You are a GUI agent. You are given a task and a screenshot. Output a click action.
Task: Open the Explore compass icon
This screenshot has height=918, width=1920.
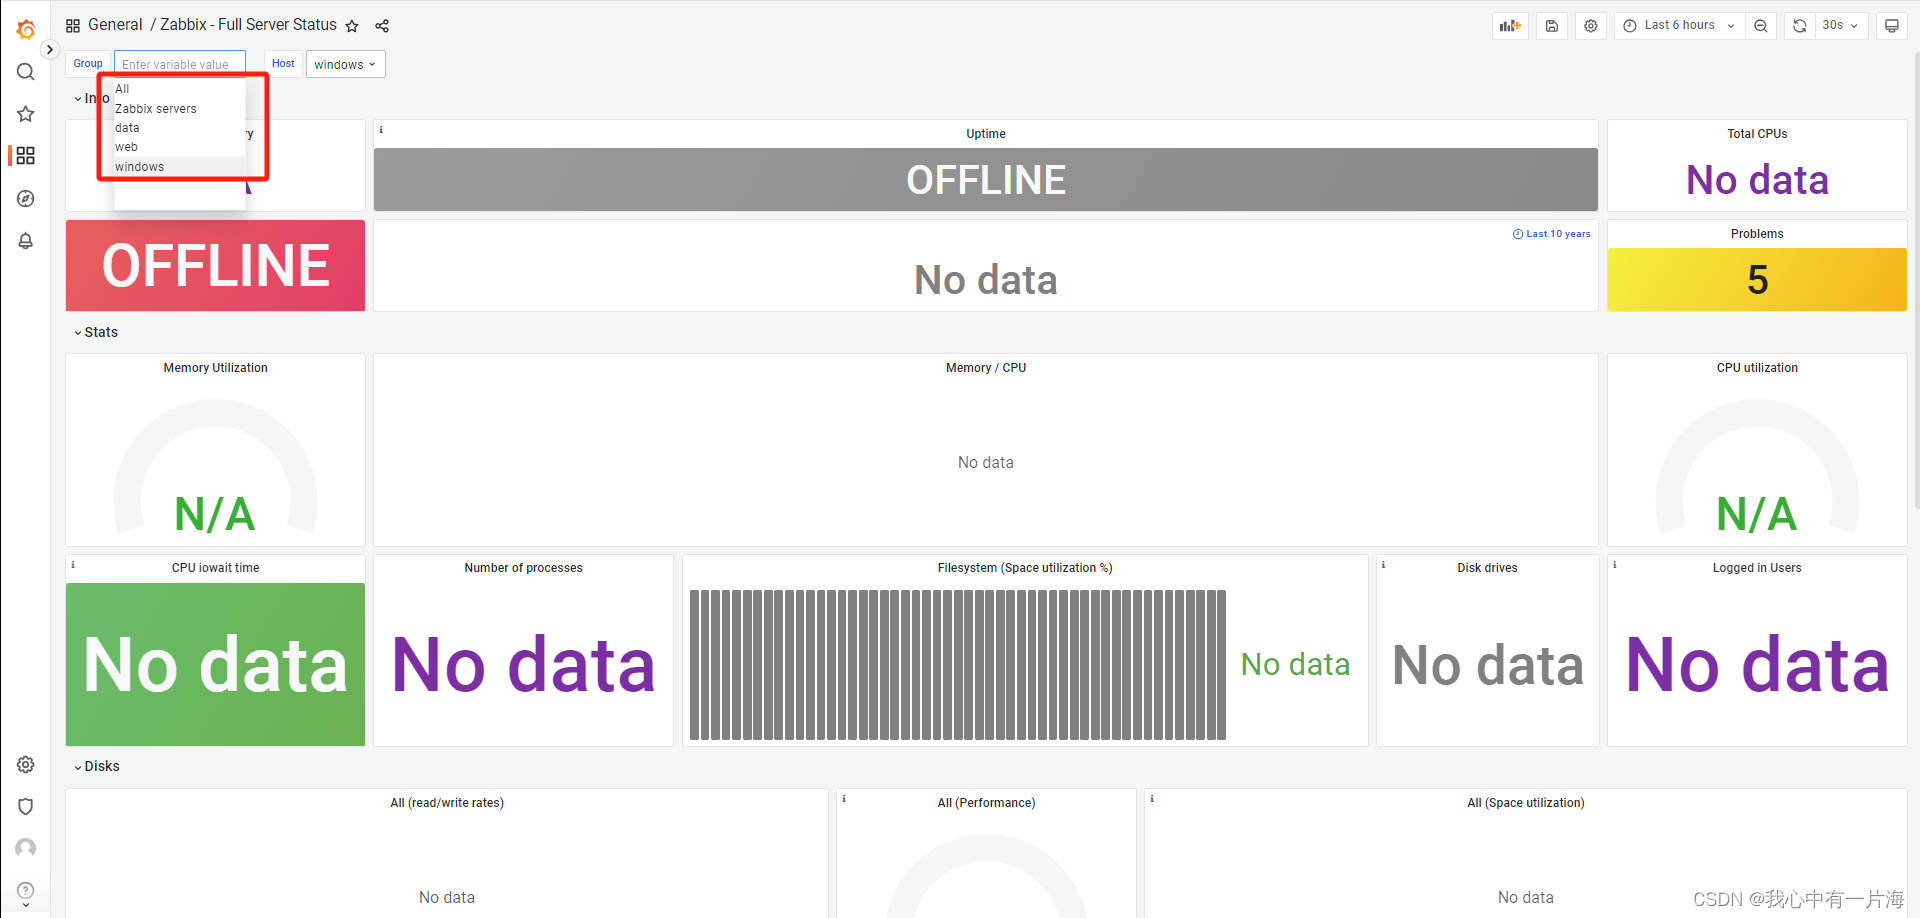pos(26,198)
